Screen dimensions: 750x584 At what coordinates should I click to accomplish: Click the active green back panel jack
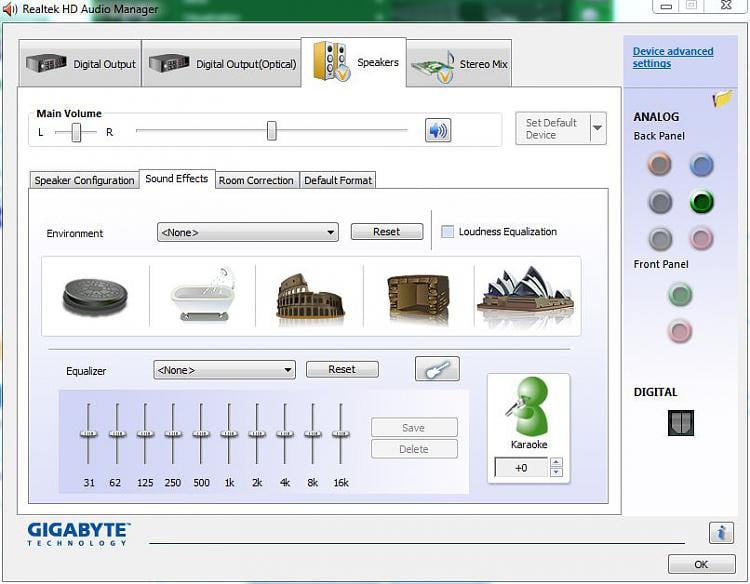[702, 201]
